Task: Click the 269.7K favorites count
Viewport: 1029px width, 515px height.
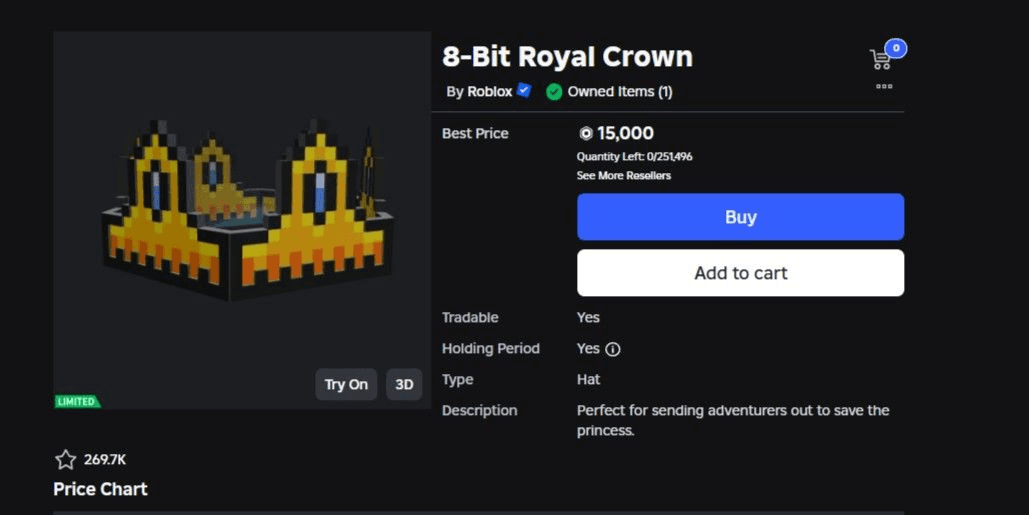Action: [105, 459]
